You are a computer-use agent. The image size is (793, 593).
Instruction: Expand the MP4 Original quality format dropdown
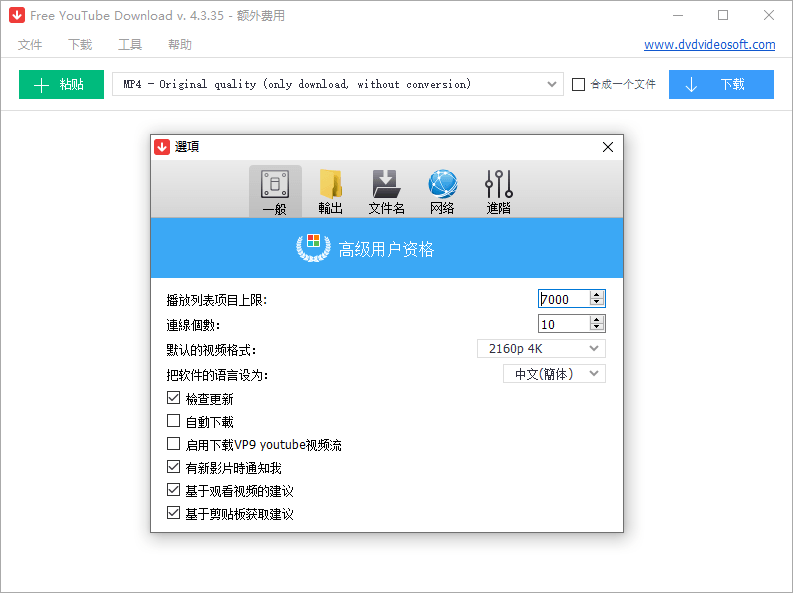pyautogui.click(x=338, y=85)
